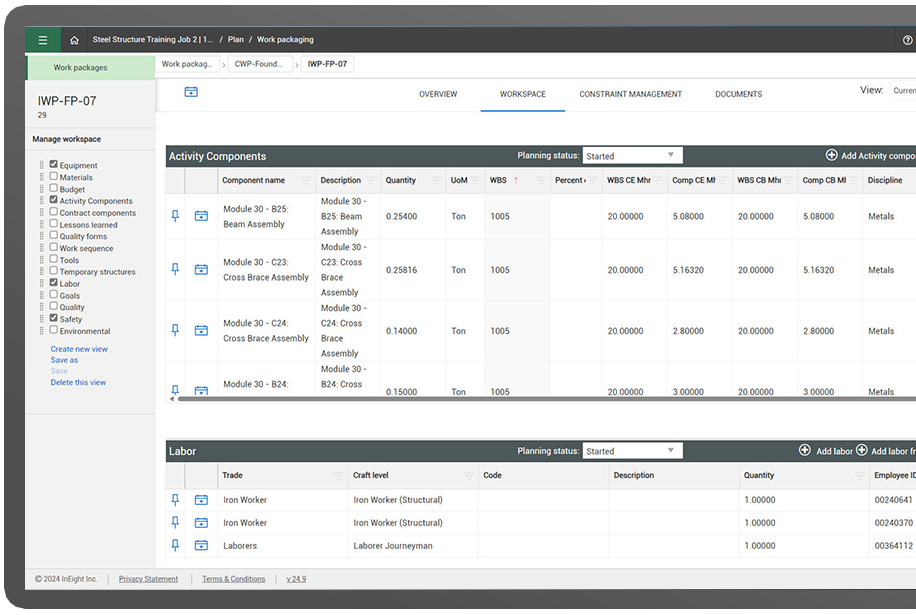Click the calendar icon beside Overview tab
Viewport: 916px width, 615px height.
[x=191, y=92]
